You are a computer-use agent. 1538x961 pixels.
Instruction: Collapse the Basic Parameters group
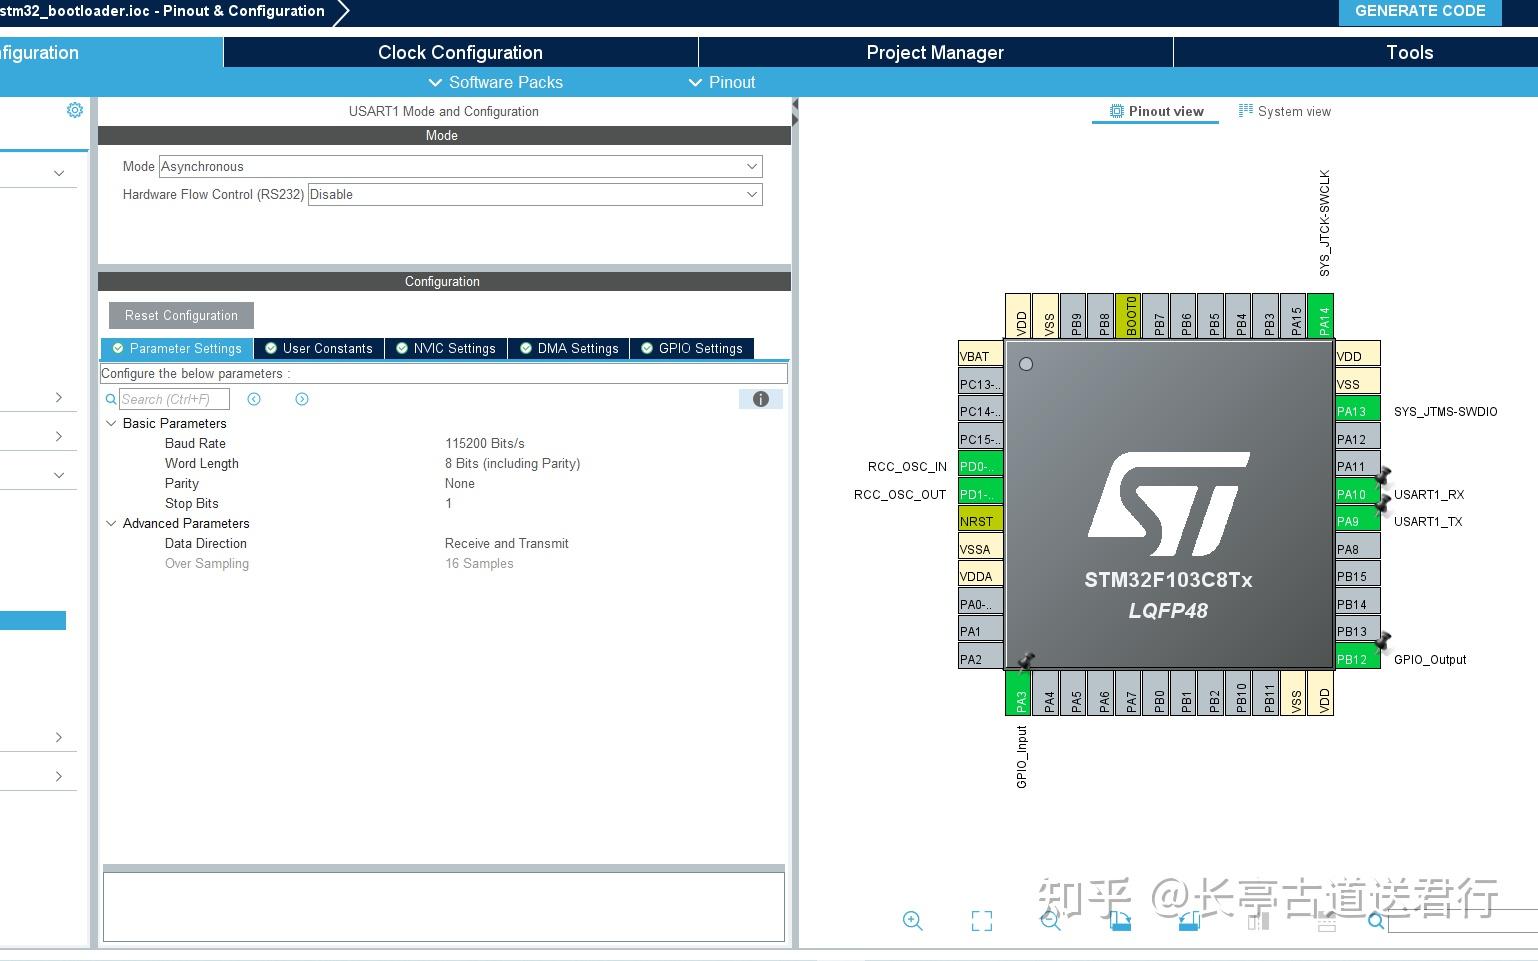111,423
